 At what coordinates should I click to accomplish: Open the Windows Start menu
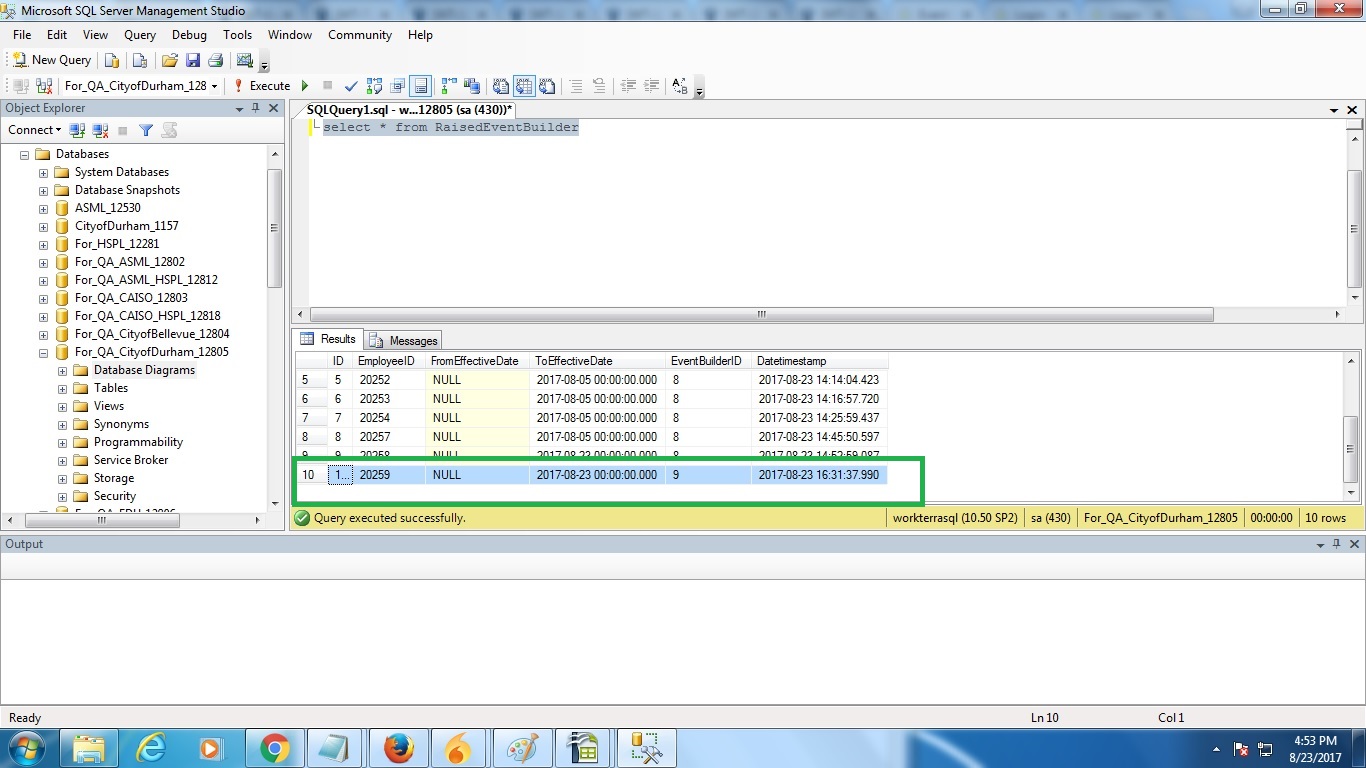point(27,747)
